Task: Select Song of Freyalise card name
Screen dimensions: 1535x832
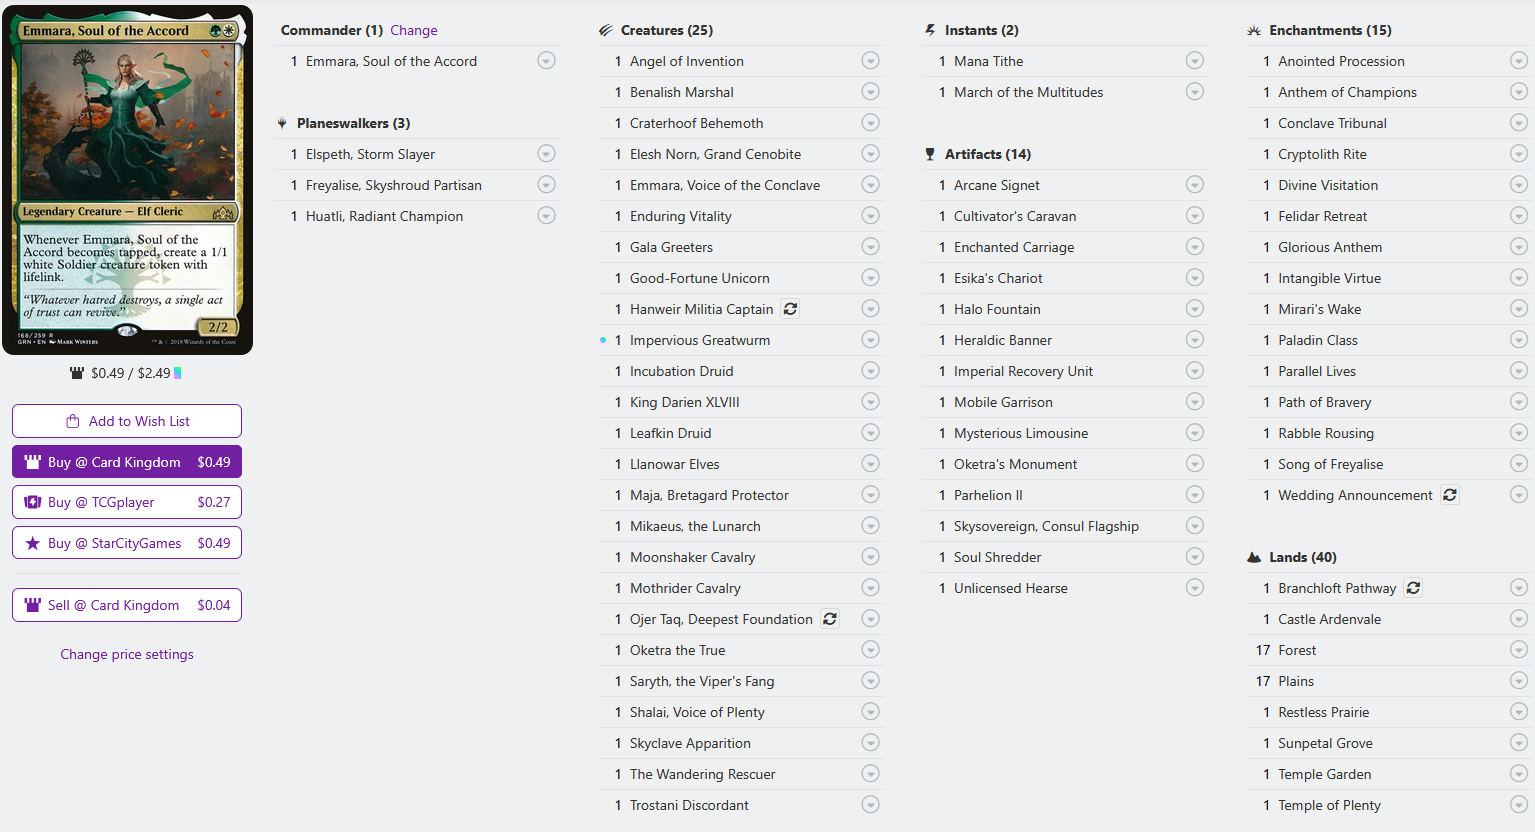Action: 1330,464
